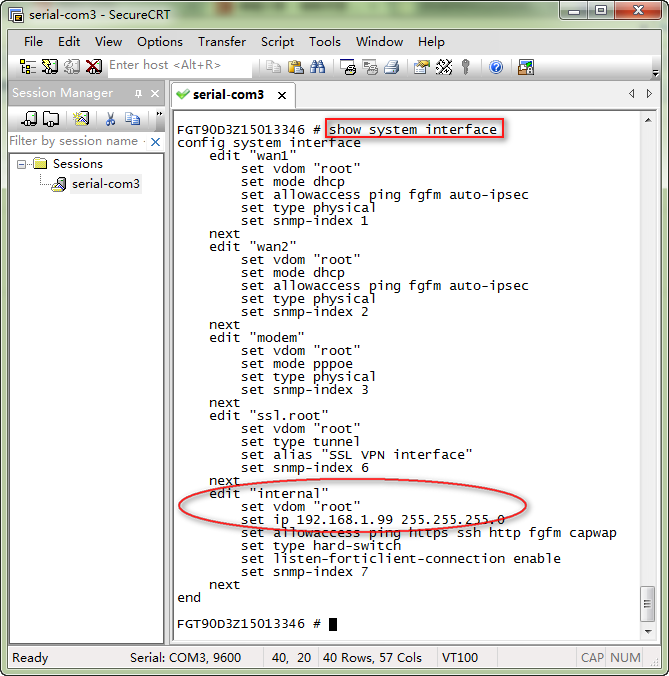
Task: Open the Transfer menu
Action: (x=222, y=42)
